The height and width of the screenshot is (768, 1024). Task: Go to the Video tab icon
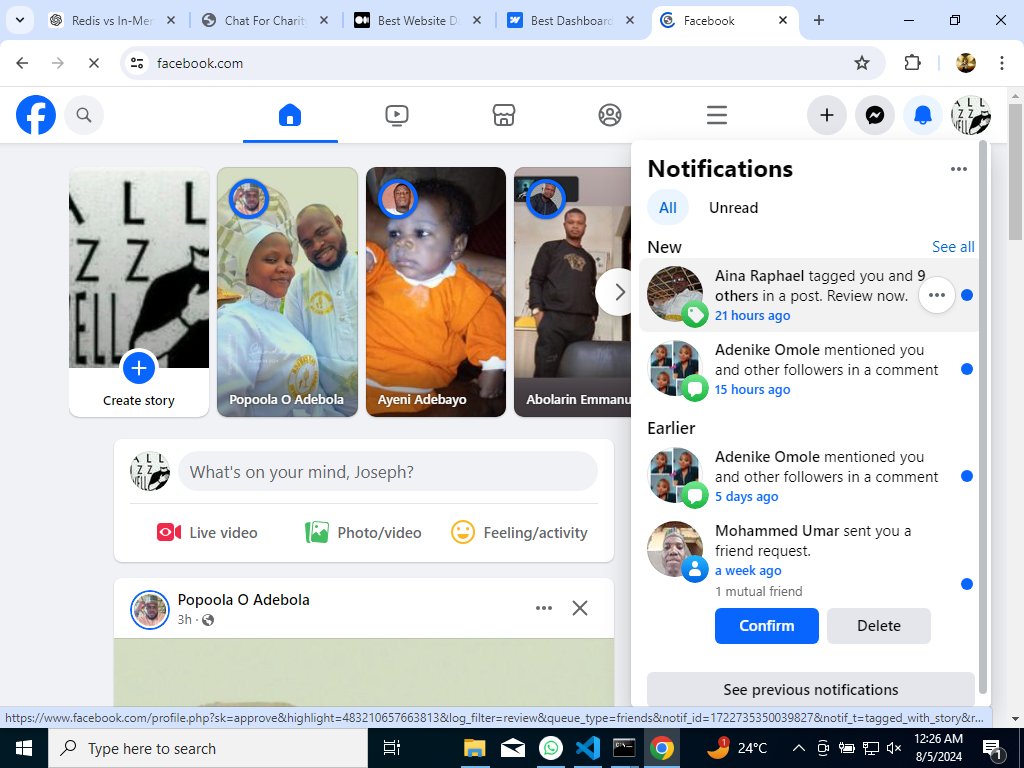(397, 116)
